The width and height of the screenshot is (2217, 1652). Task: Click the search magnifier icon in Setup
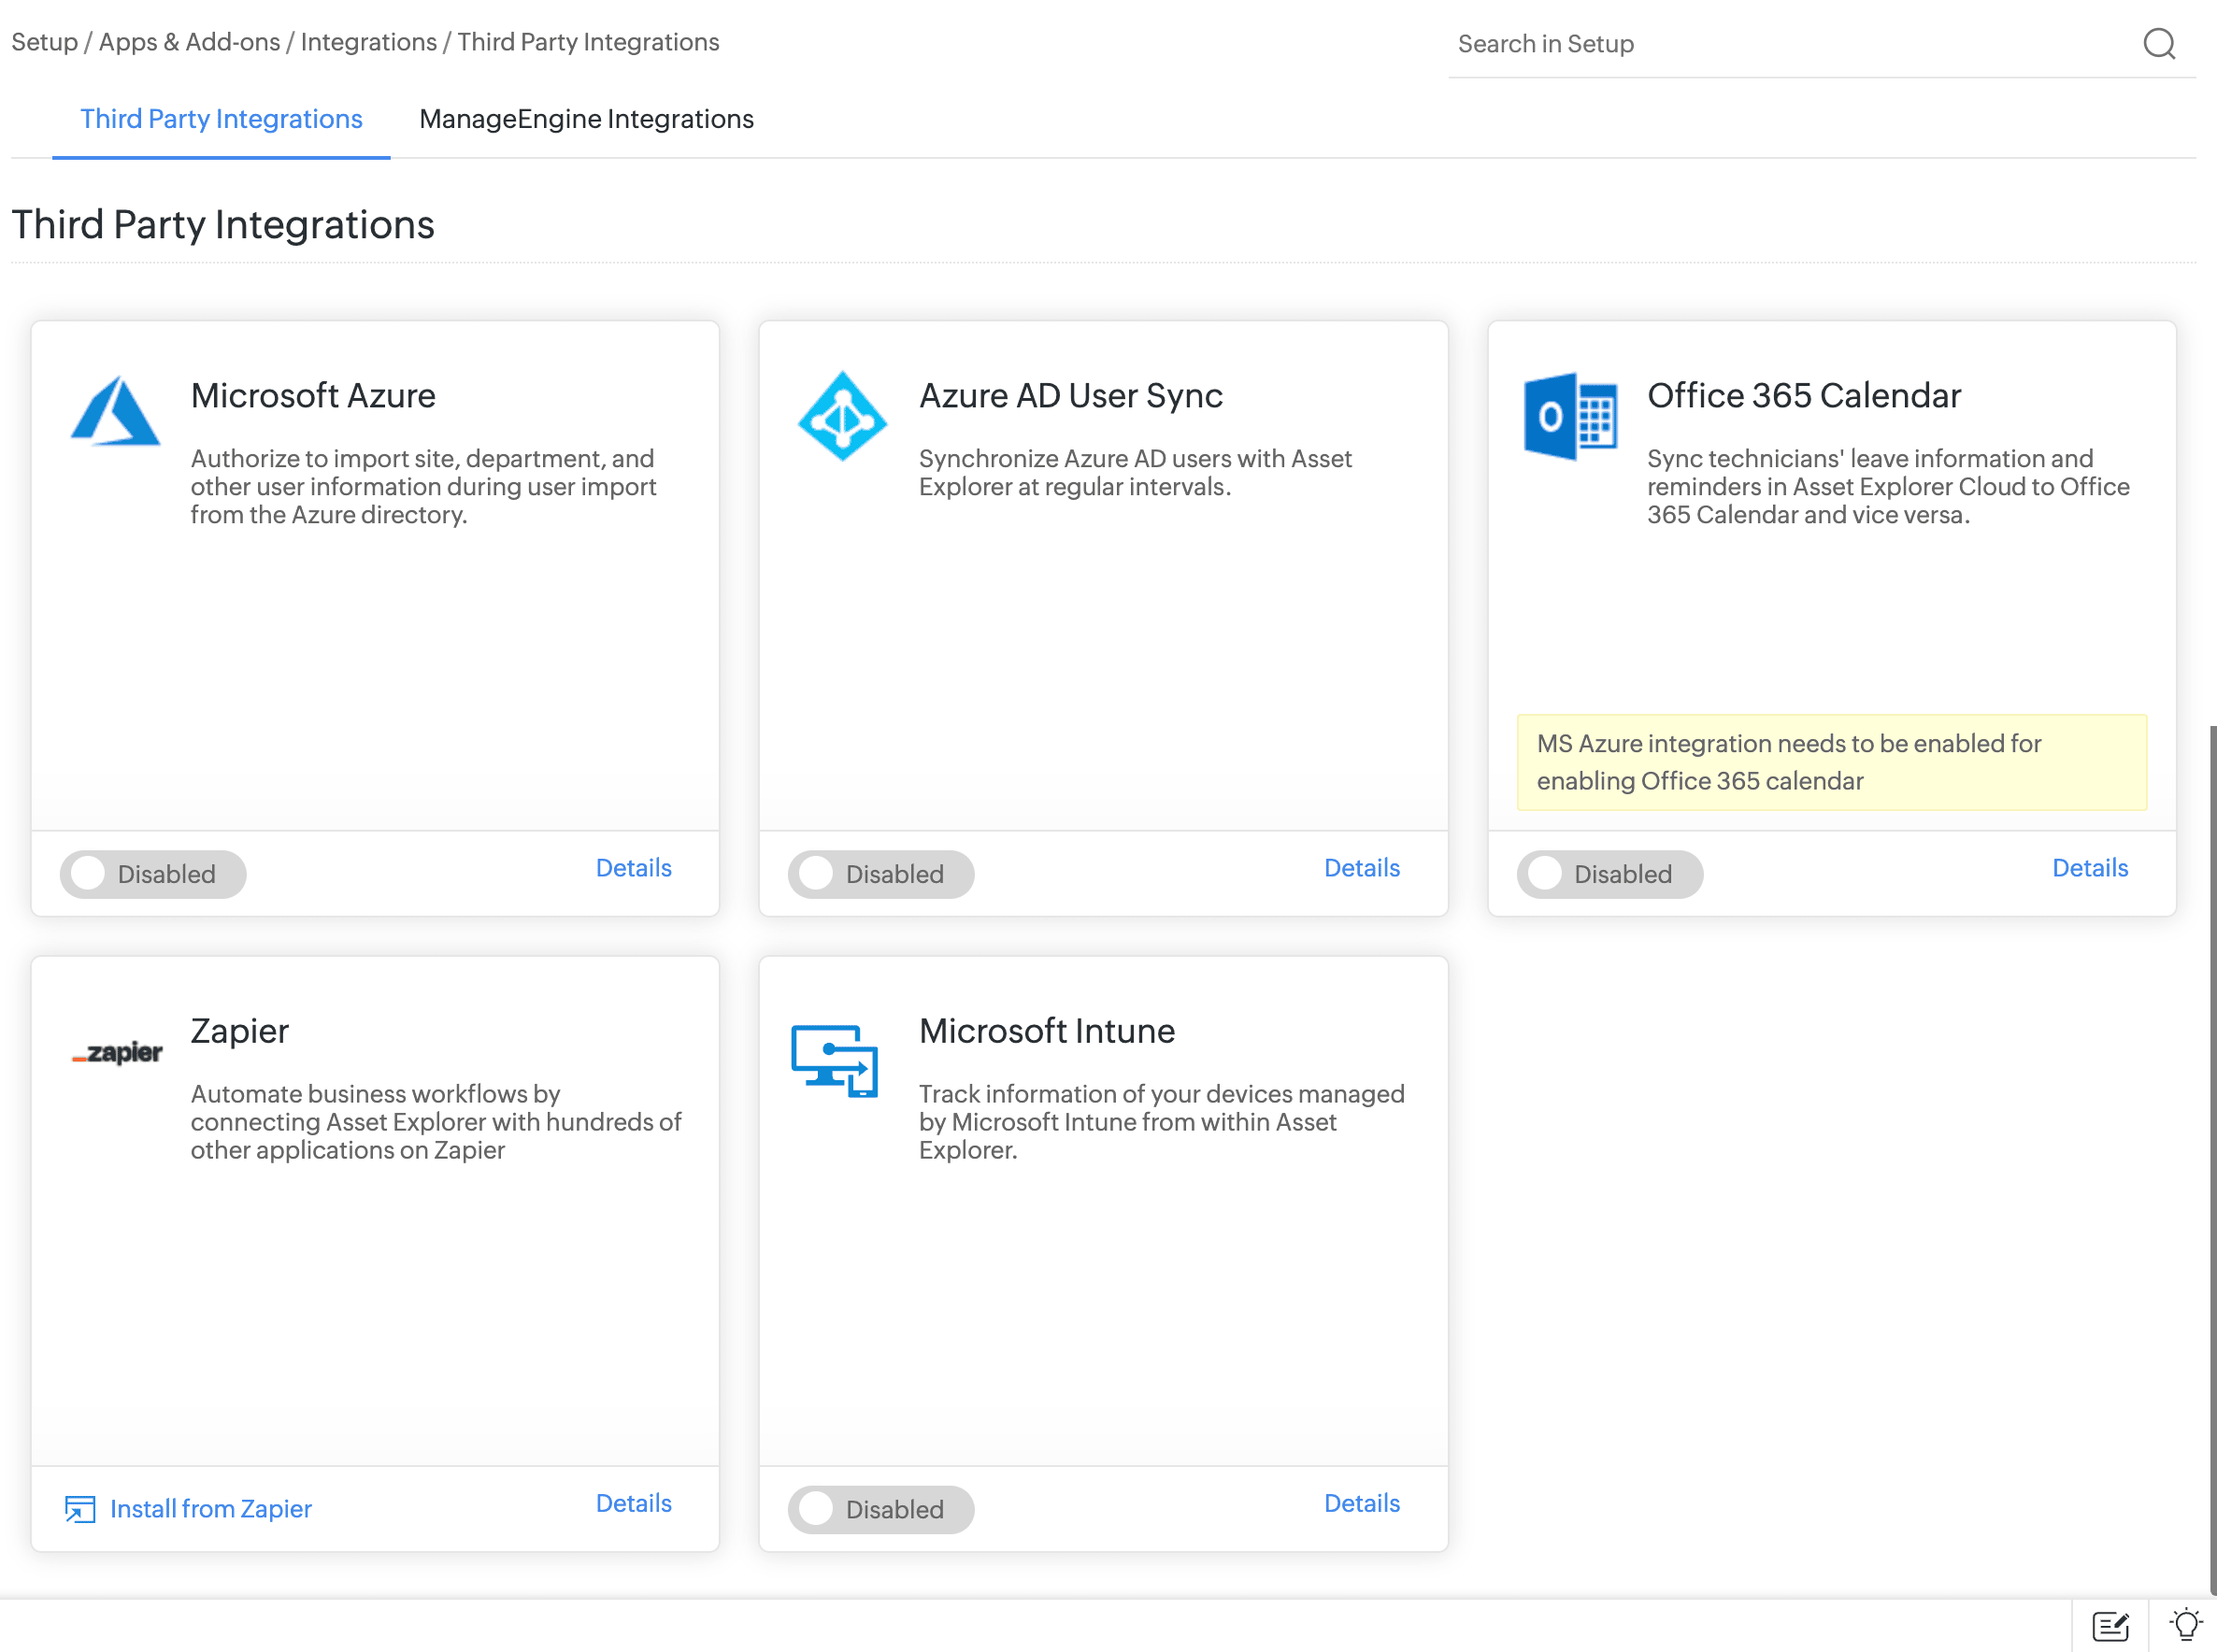(x=2158, y=44)
